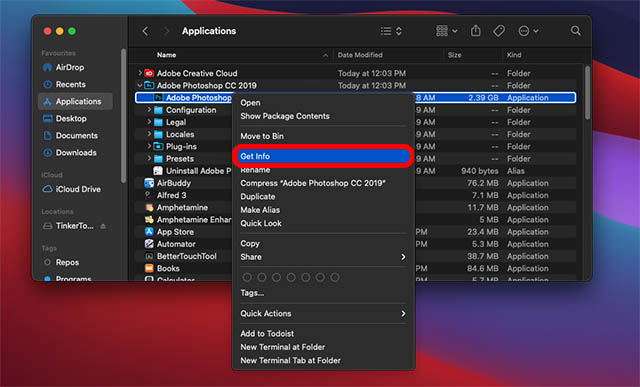This screenshot has height=387, width=640.
Task: Open the list view switcher
Action: tap(391, 31)
